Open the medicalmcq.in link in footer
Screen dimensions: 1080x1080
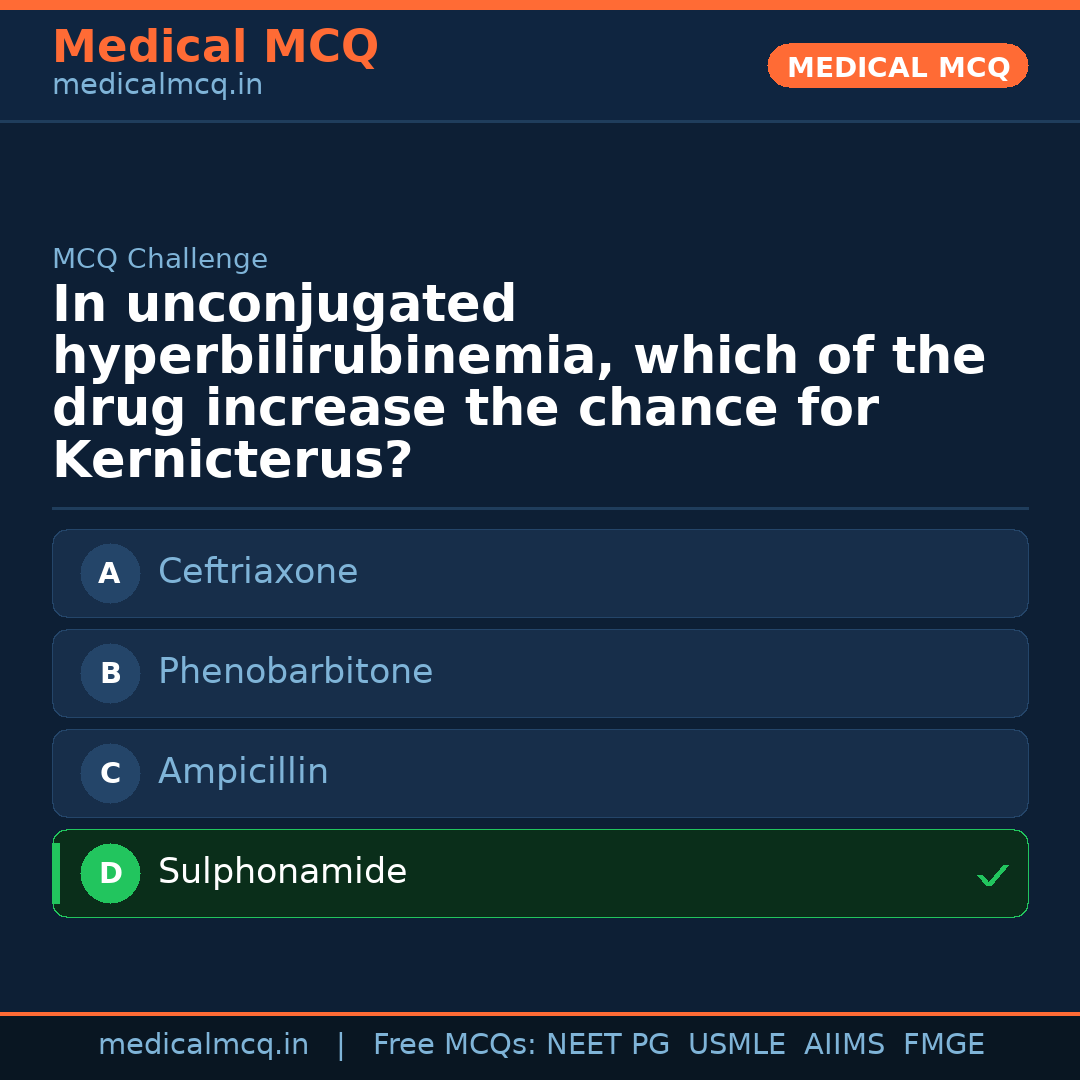[203, 1045]
